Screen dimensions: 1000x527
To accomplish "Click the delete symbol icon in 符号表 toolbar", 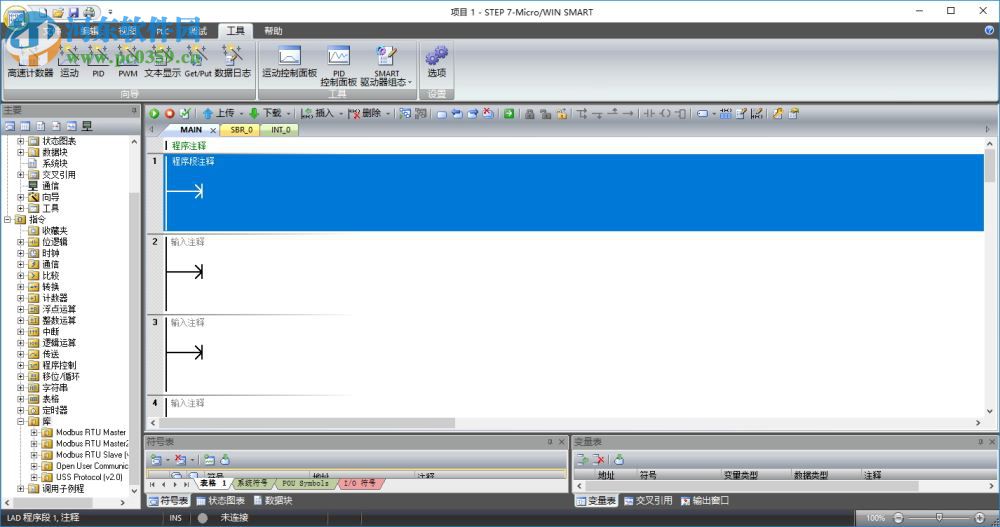I will coord(180,459).
